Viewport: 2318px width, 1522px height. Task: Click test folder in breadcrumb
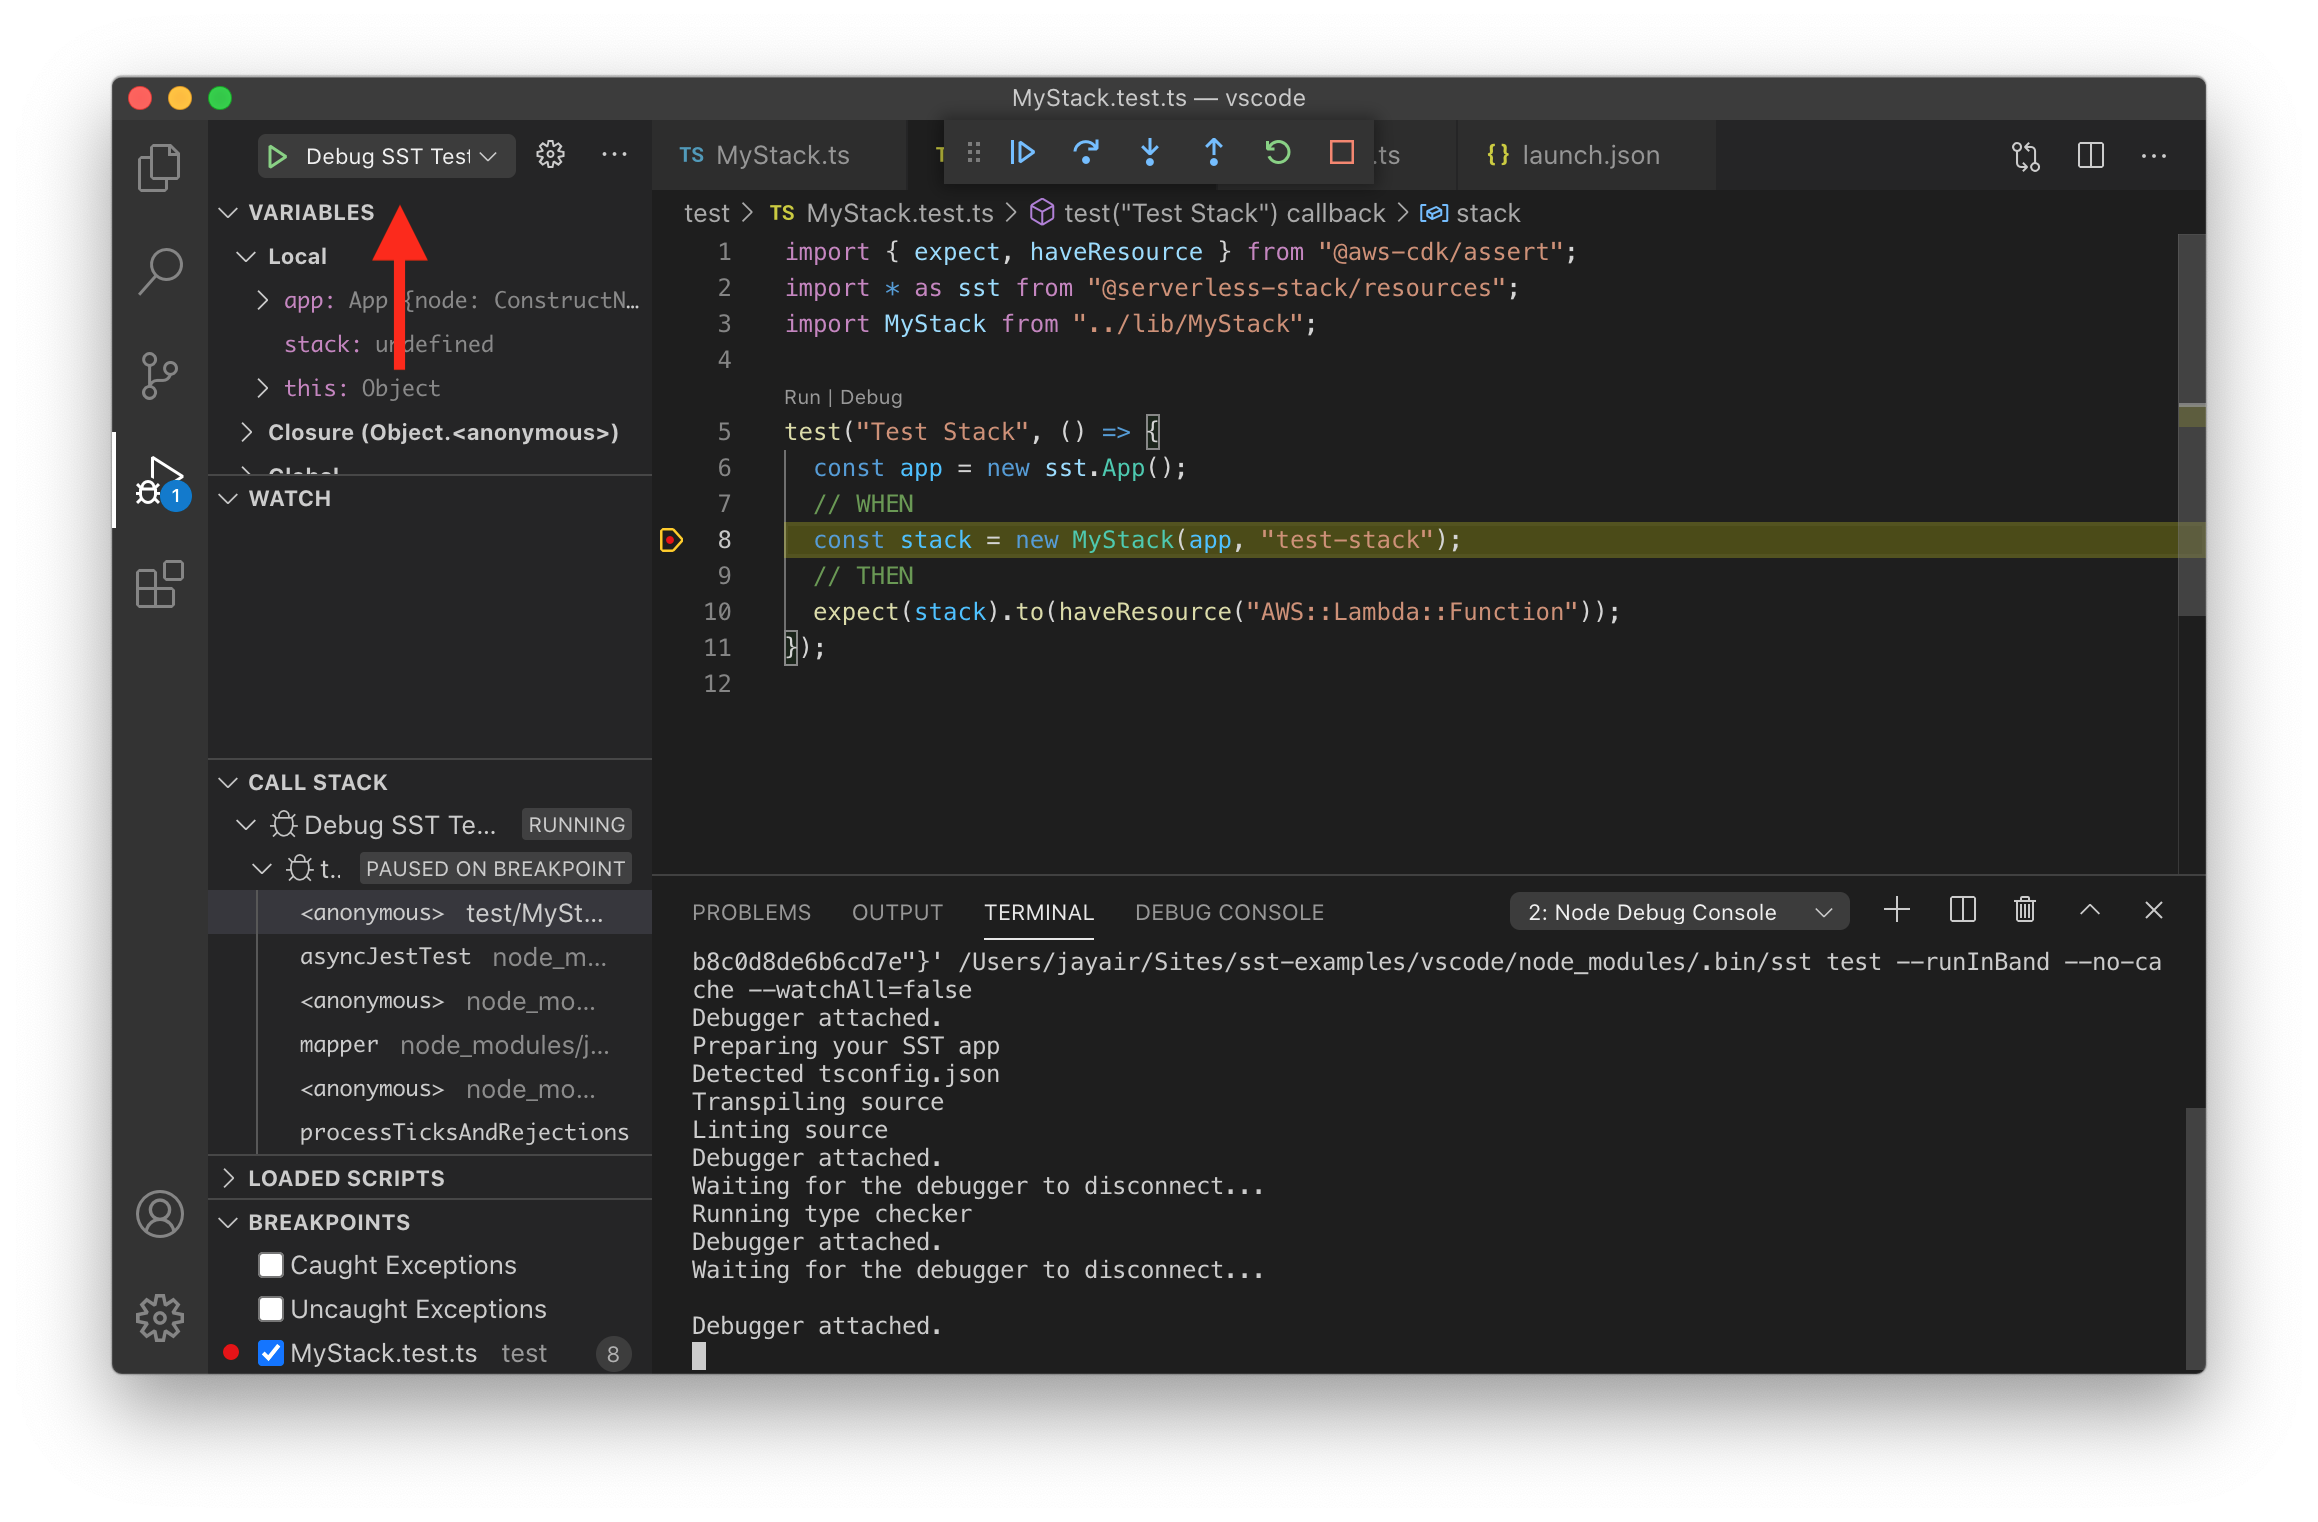coord(707,213)
